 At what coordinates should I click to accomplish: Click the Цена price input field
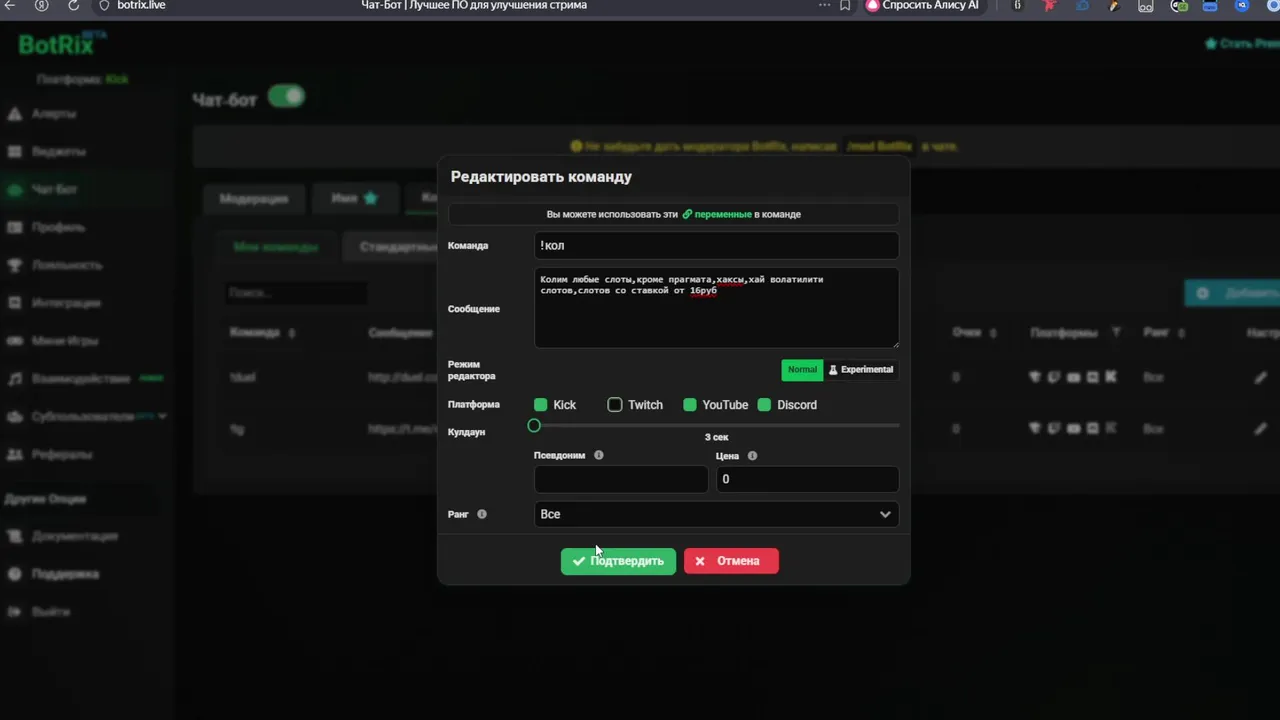click(807, 479)
